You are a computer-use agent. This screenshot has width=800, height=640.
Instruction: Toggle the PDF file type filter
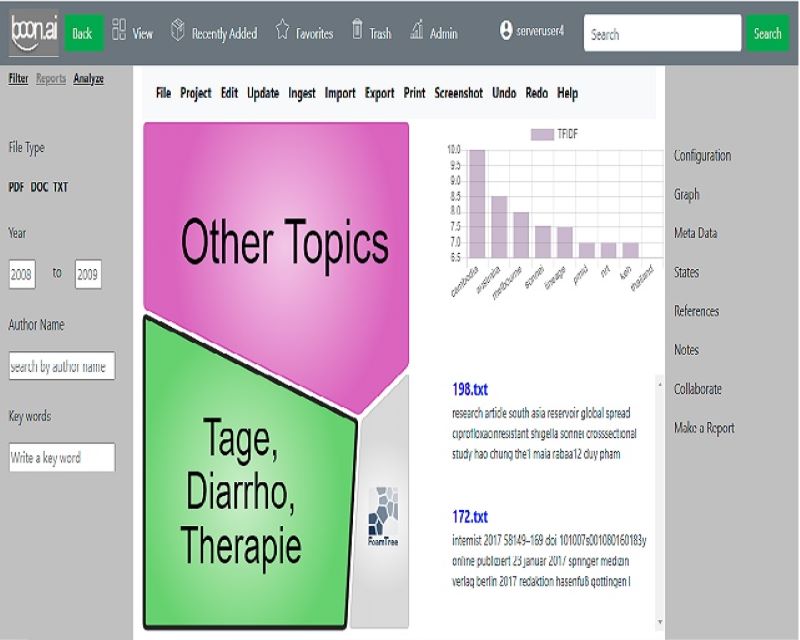tap(16, 187)
